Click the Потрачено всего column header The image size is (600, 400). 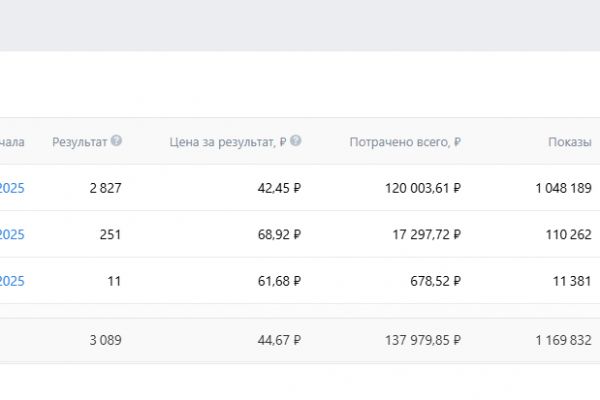(x=404, y=142)
